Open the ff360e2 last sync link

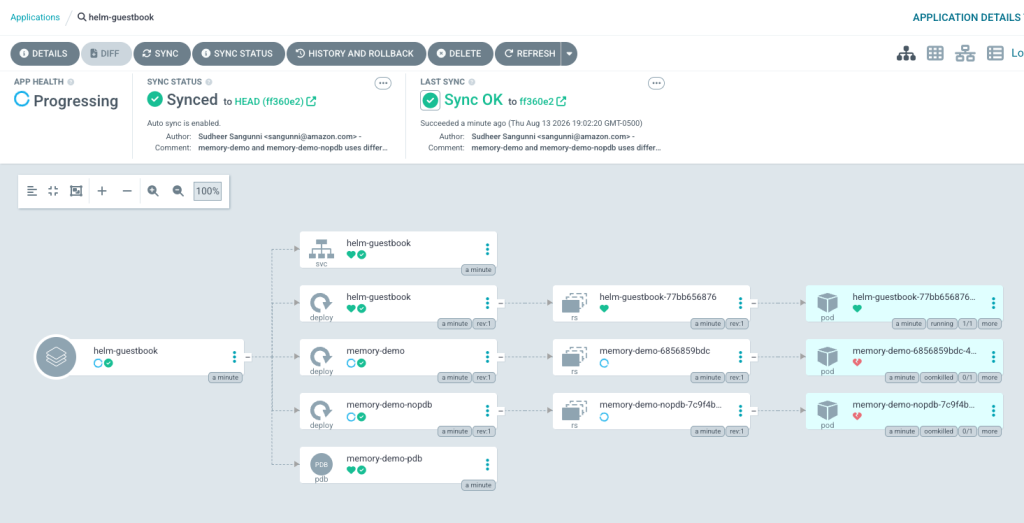click(543, 101)
